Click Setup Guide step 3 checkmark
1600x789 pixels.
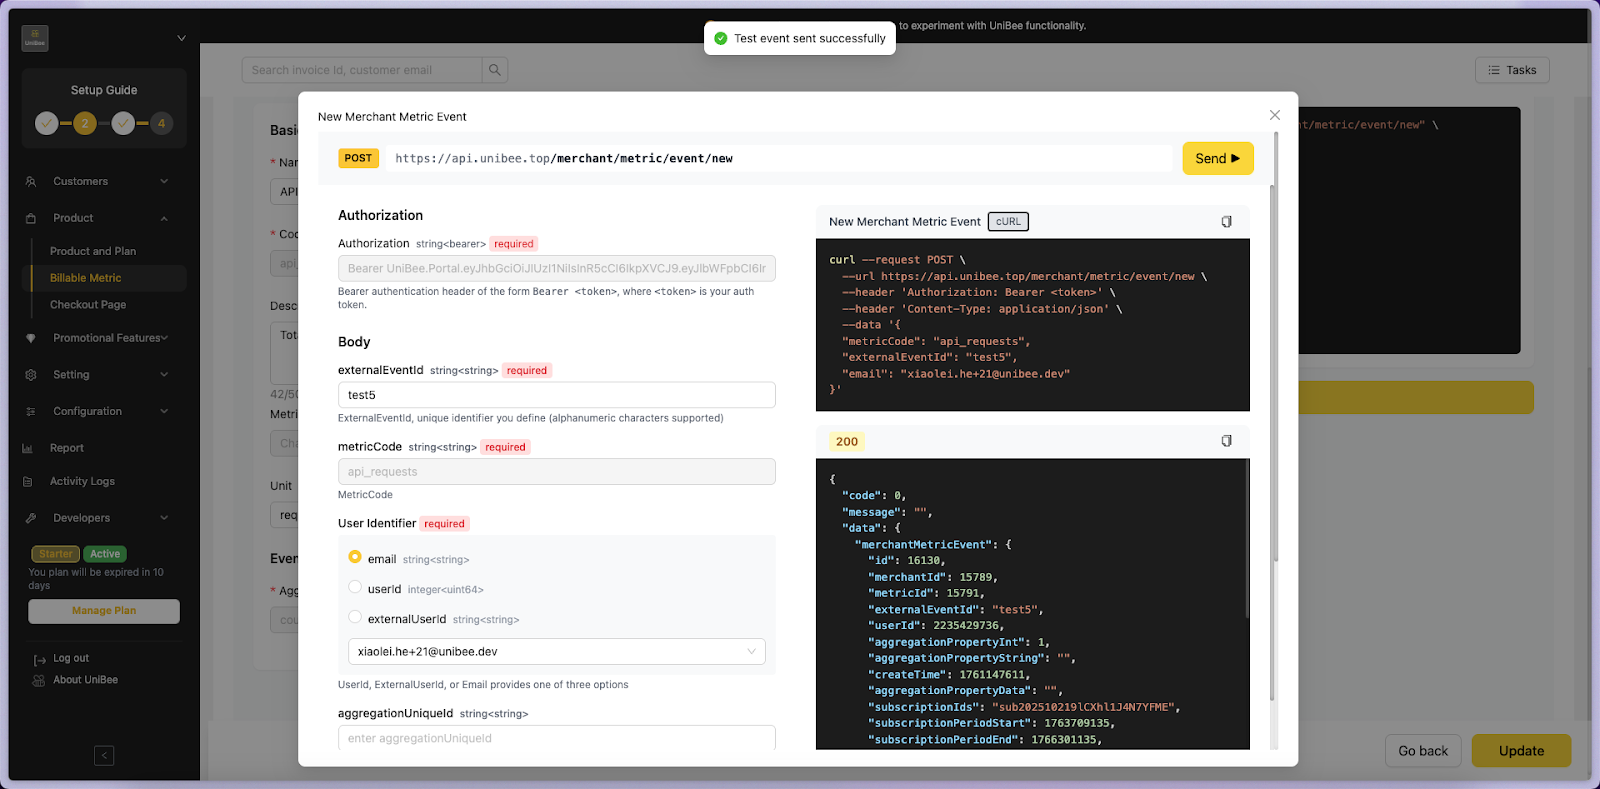tap(123, 123)
